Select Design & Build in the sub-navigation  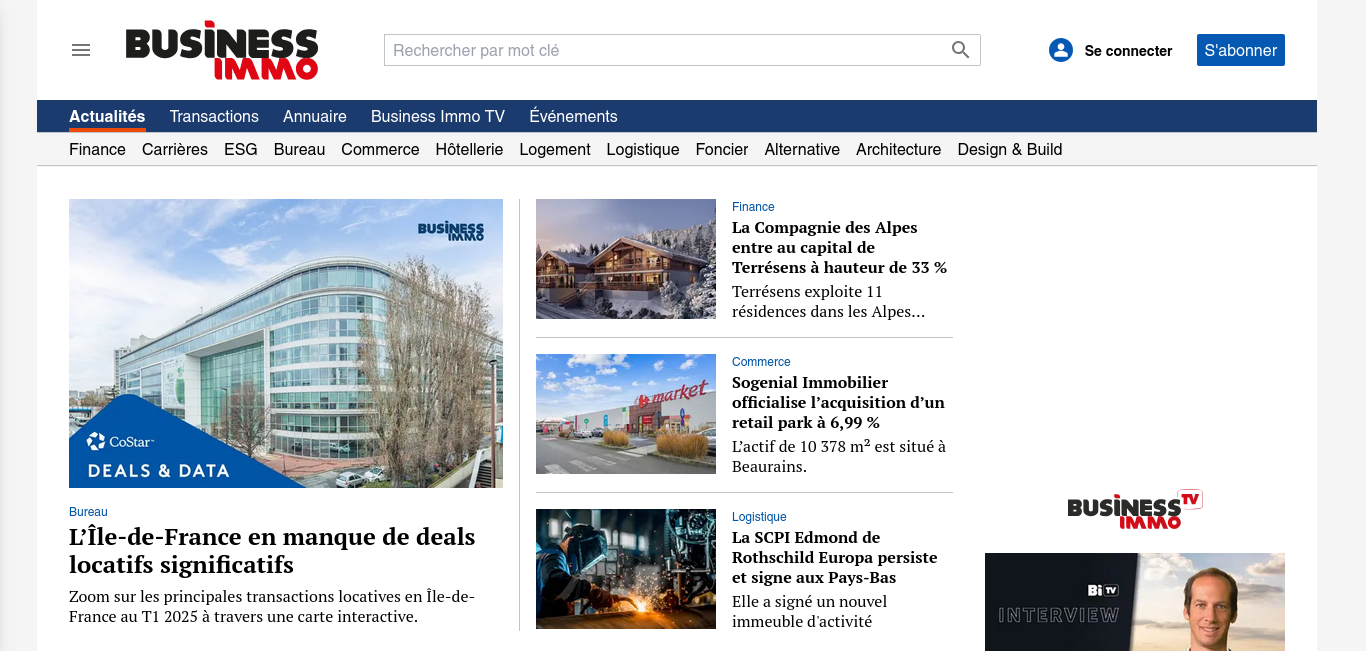tap(1010, 149)
